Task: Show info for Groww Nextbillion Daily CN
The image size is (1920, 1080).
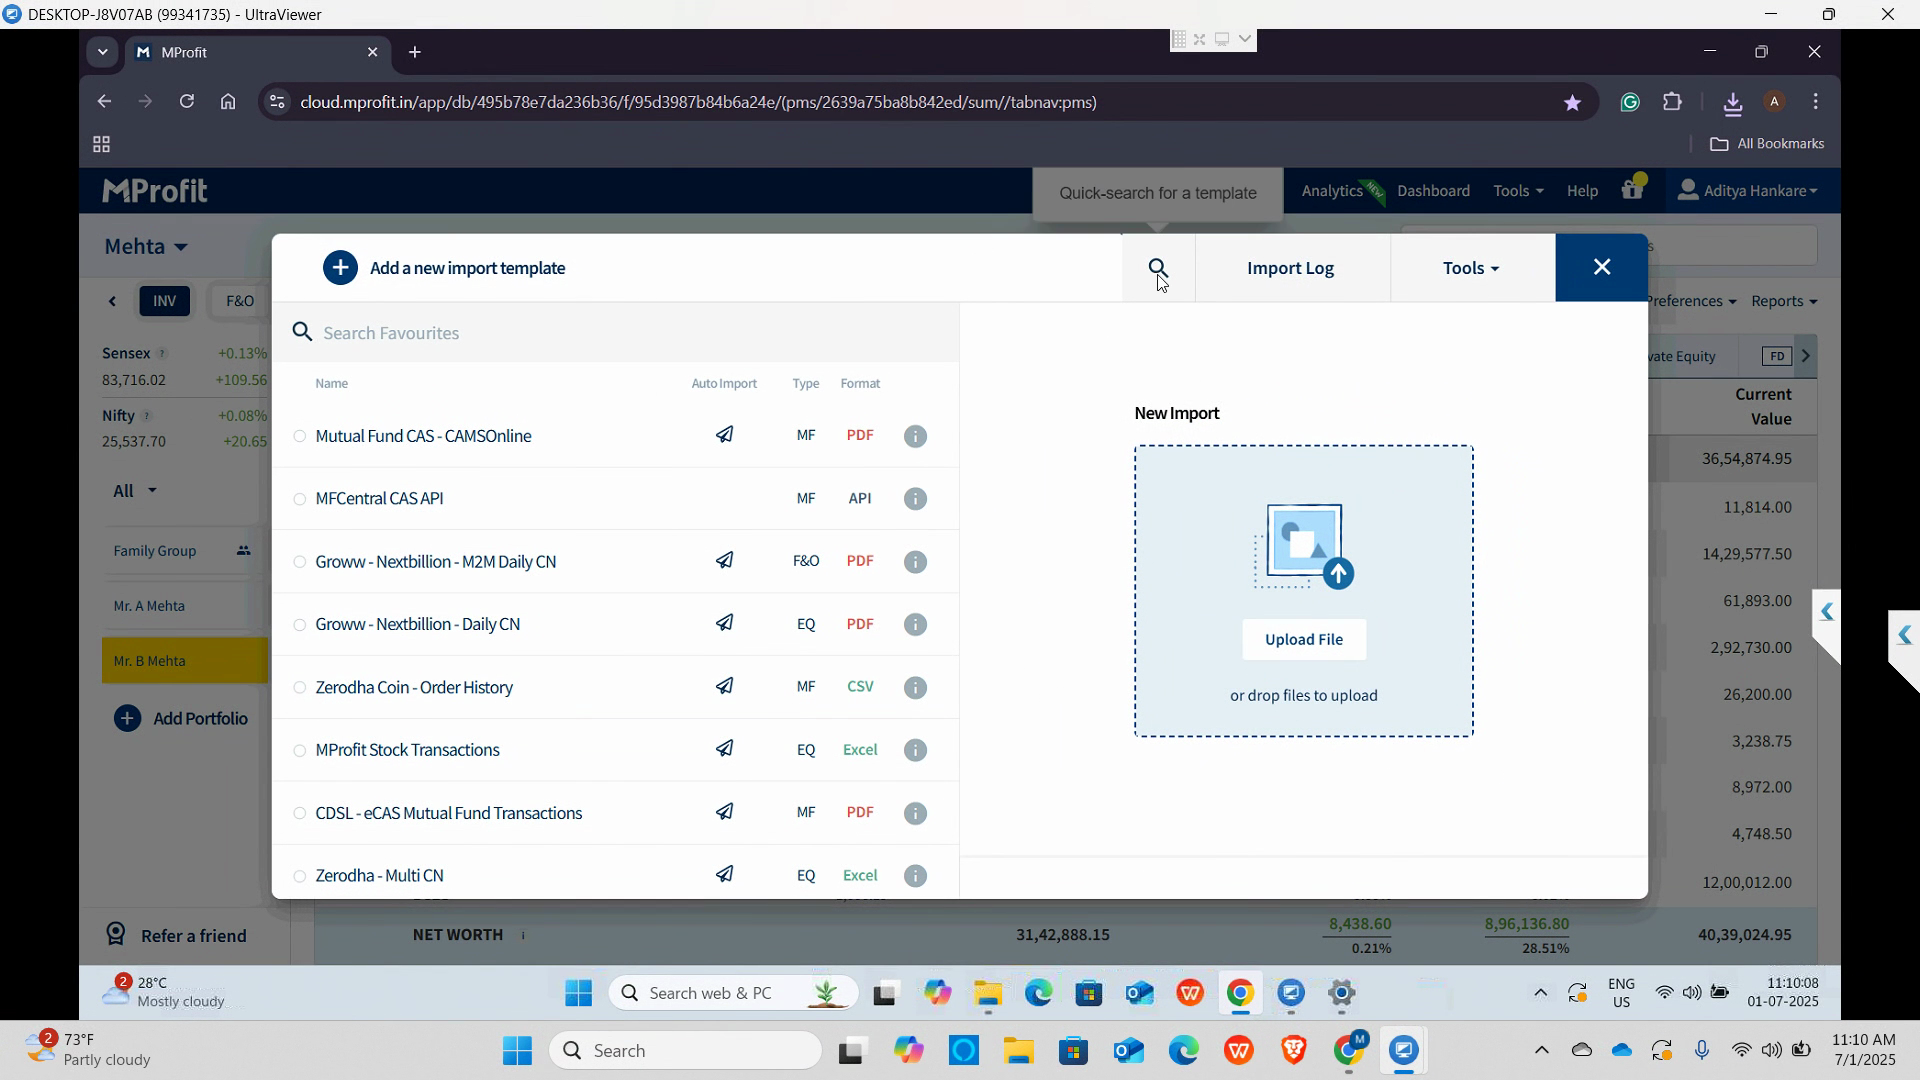Action: coord(915,625)
